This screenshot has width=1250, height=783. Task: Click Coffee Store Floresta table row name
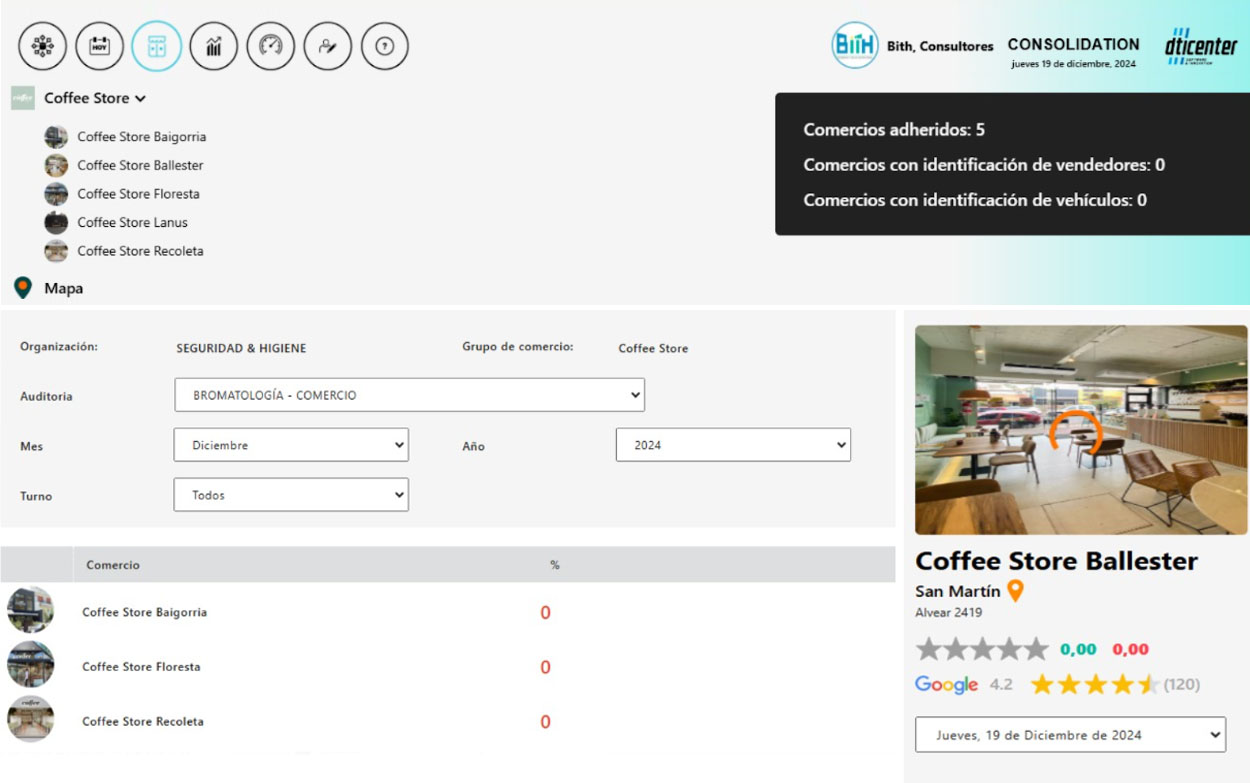click(x=141, y=667)
